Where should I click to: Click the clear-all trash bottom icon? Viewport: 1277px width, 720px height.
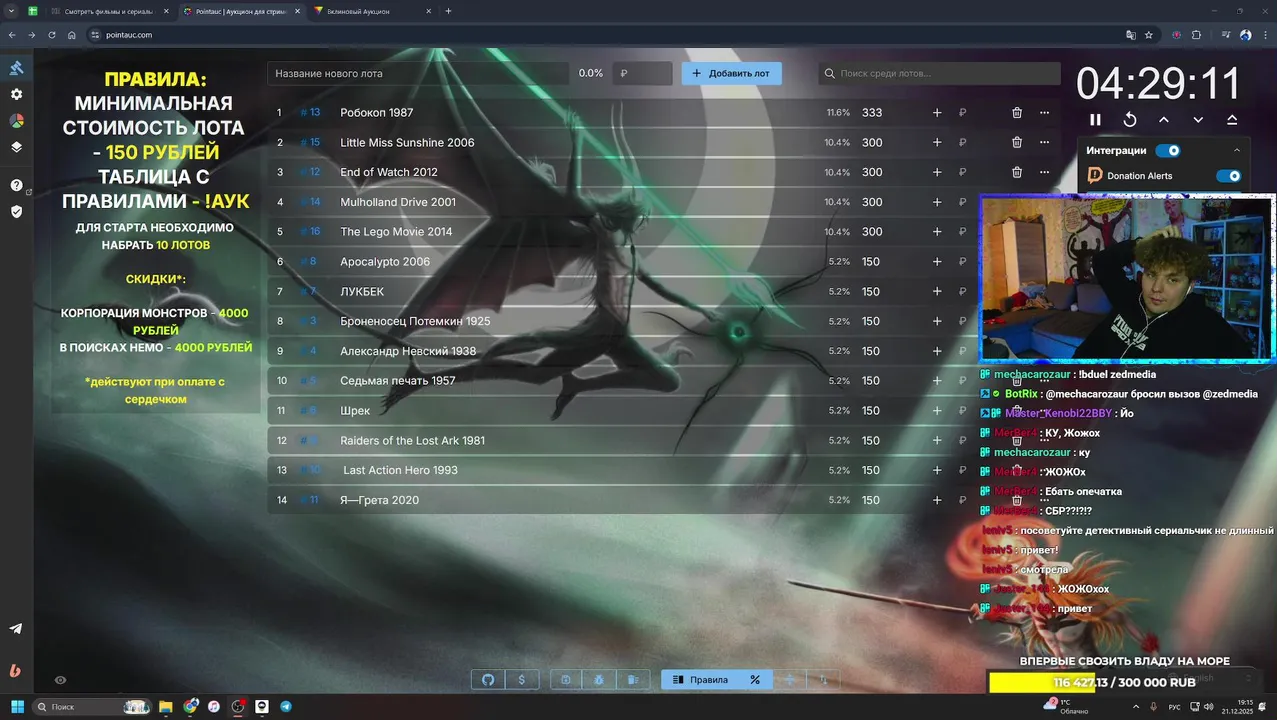tap(633, 680)
